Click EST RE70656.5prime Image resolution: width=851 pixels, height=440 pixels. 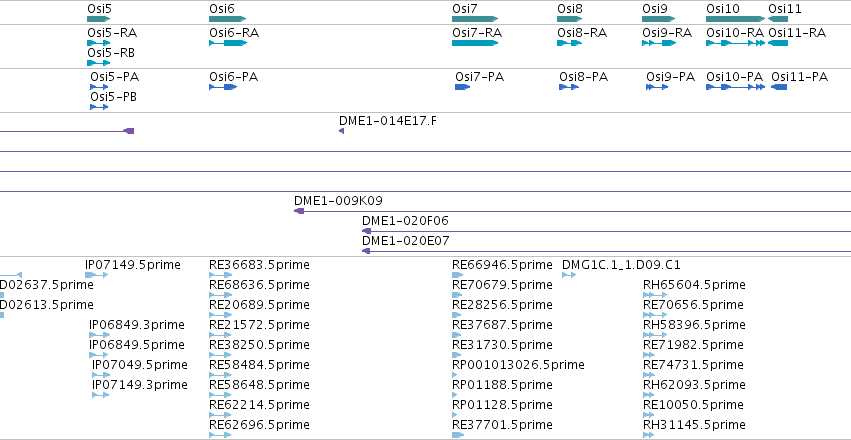(x=655, y=315)
